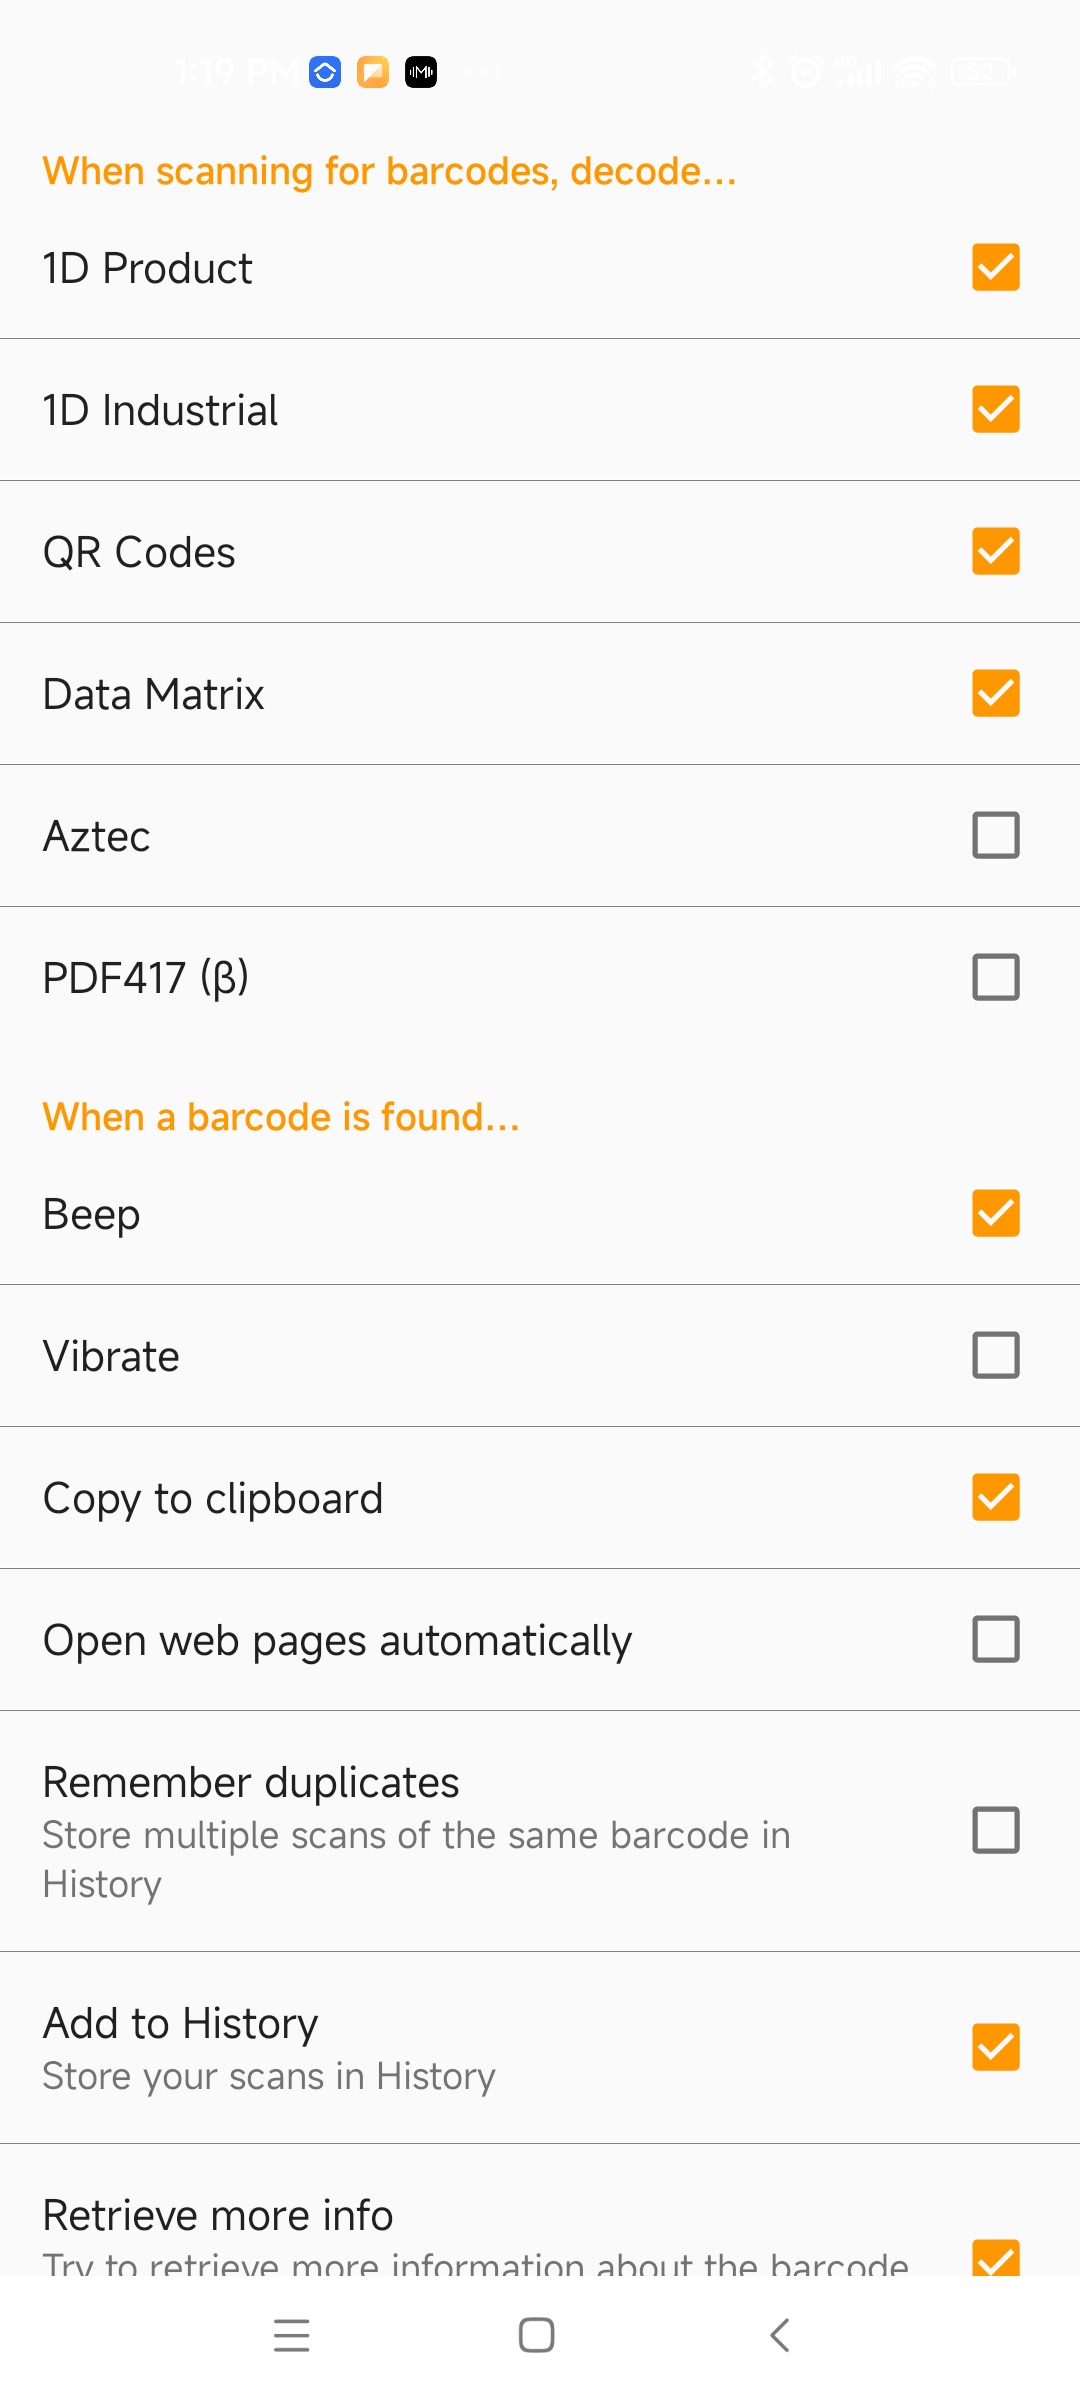Tap the orange notification icon in status bar
The height and width of the screenshot is (2400, 1080).
coord(373,72)
